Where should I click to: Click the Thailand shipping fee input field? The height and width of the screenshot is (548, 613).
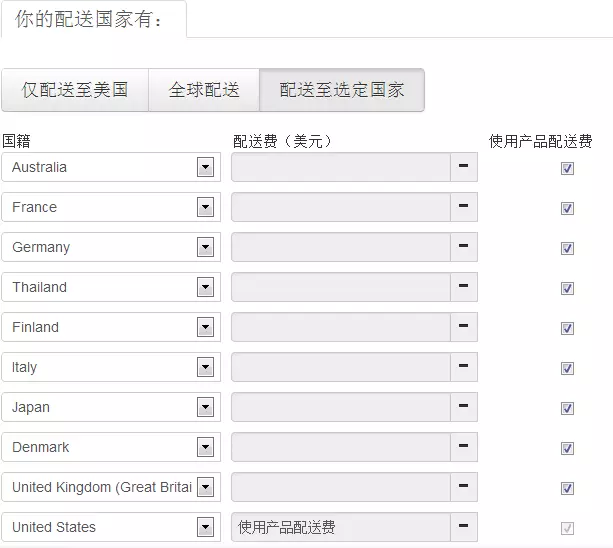click(x=340, y=287)
